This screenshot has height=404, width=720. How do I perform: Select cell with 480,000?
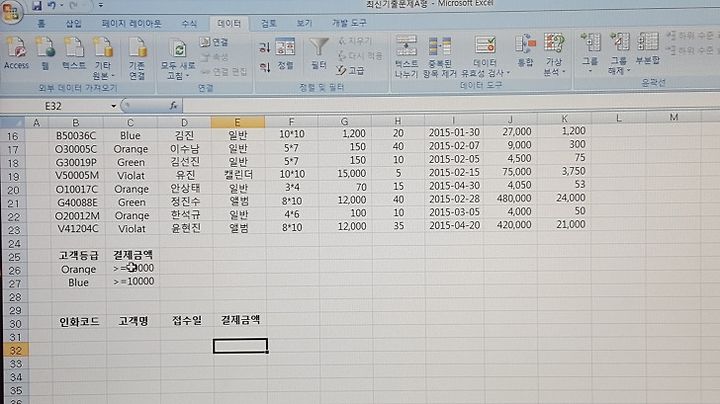click(x=512, y=198)
